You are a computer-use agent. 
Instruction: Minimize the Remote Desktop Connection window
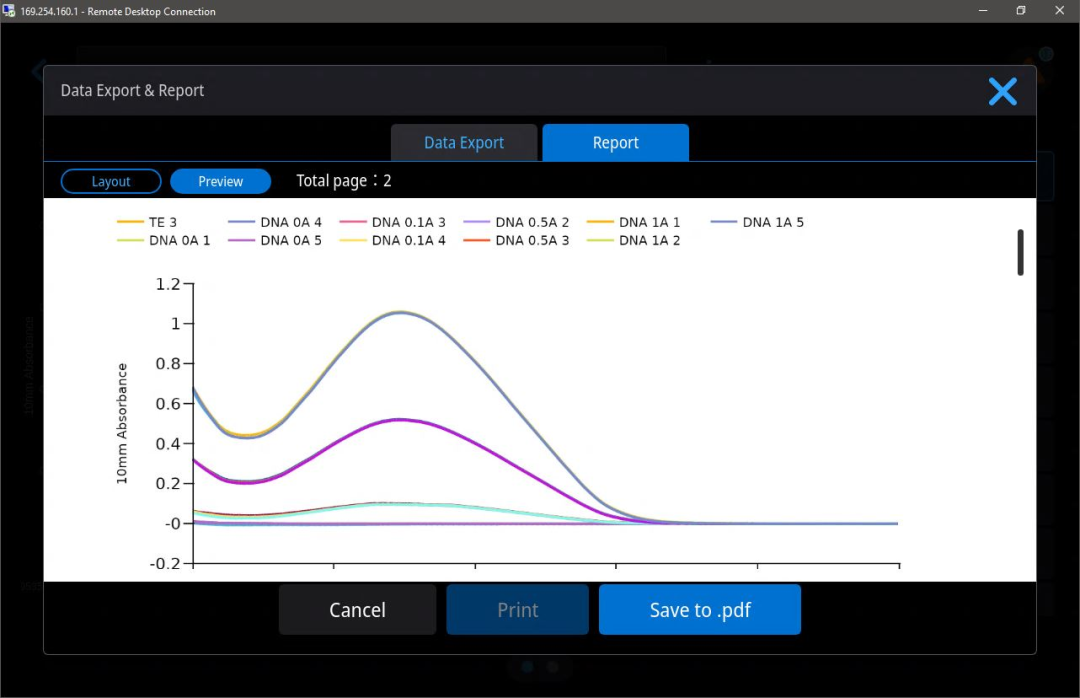pyautogui.click(x=983, y=10)
